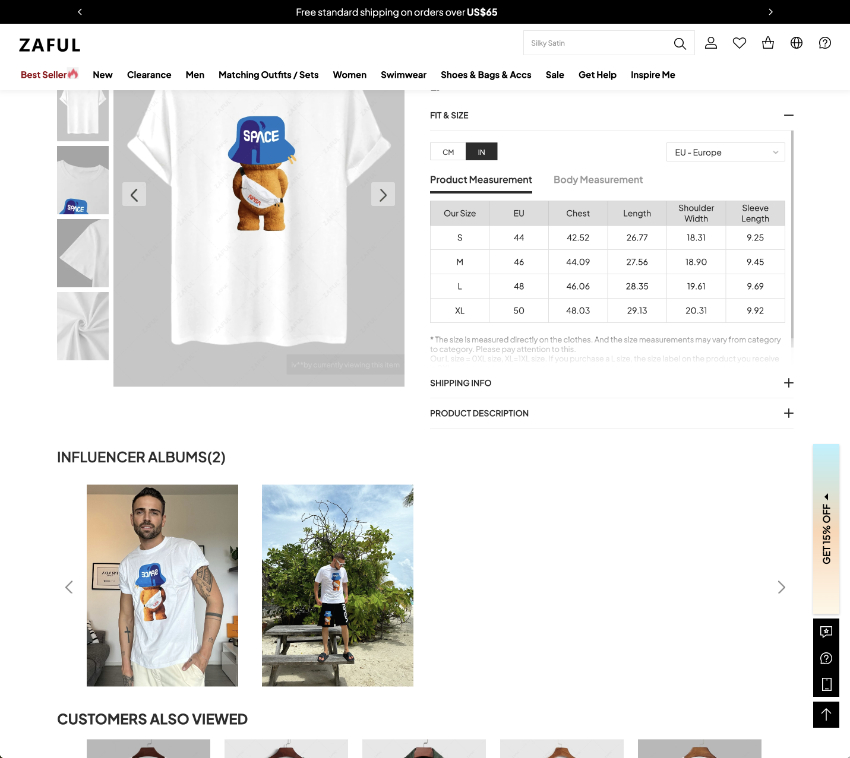Show next promo banner message

tap(770, 11)
